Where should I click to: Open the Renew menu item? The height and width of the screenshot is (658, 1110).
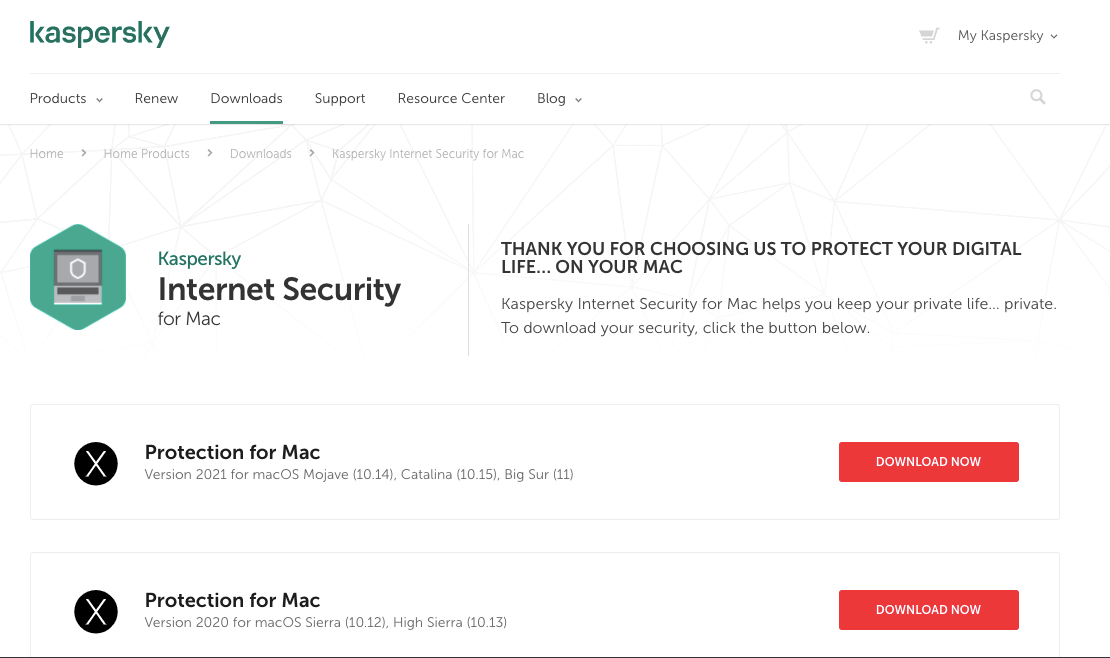(156, 99)
